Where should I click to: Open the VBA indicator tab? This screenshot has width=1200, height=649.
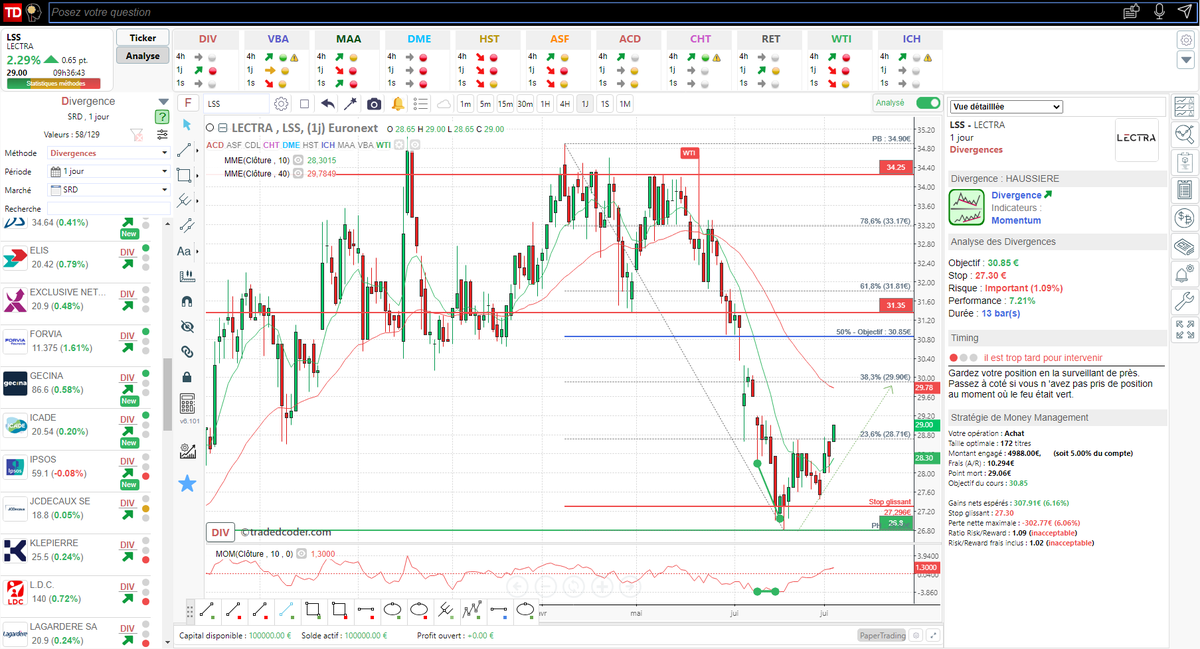tap(278, 38)
